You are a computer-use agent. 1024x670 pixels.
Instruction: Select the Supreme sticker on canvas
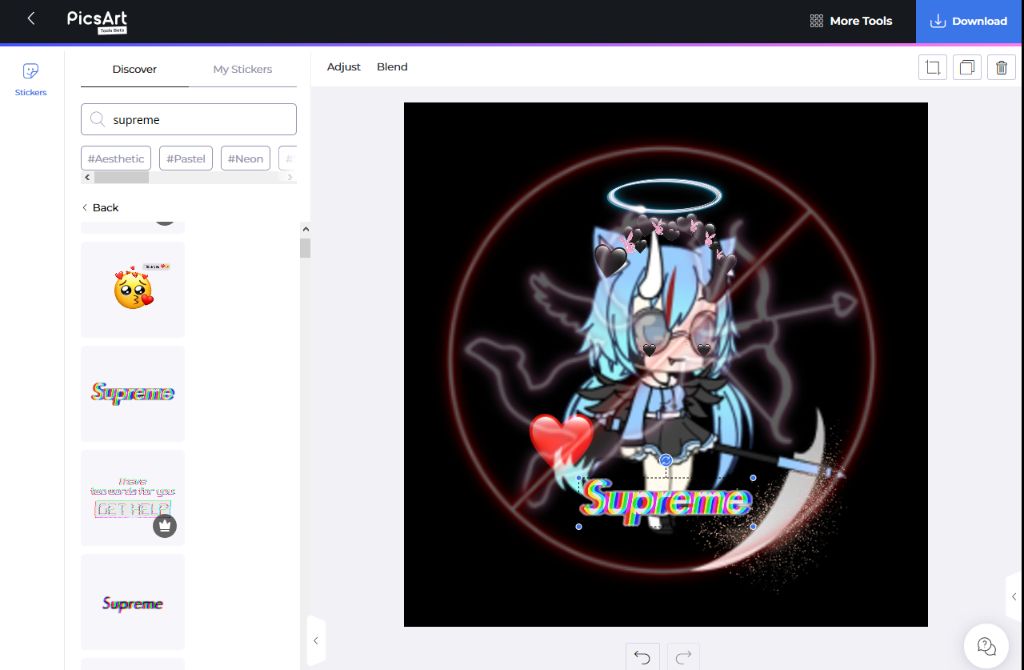tap(665, 502)
